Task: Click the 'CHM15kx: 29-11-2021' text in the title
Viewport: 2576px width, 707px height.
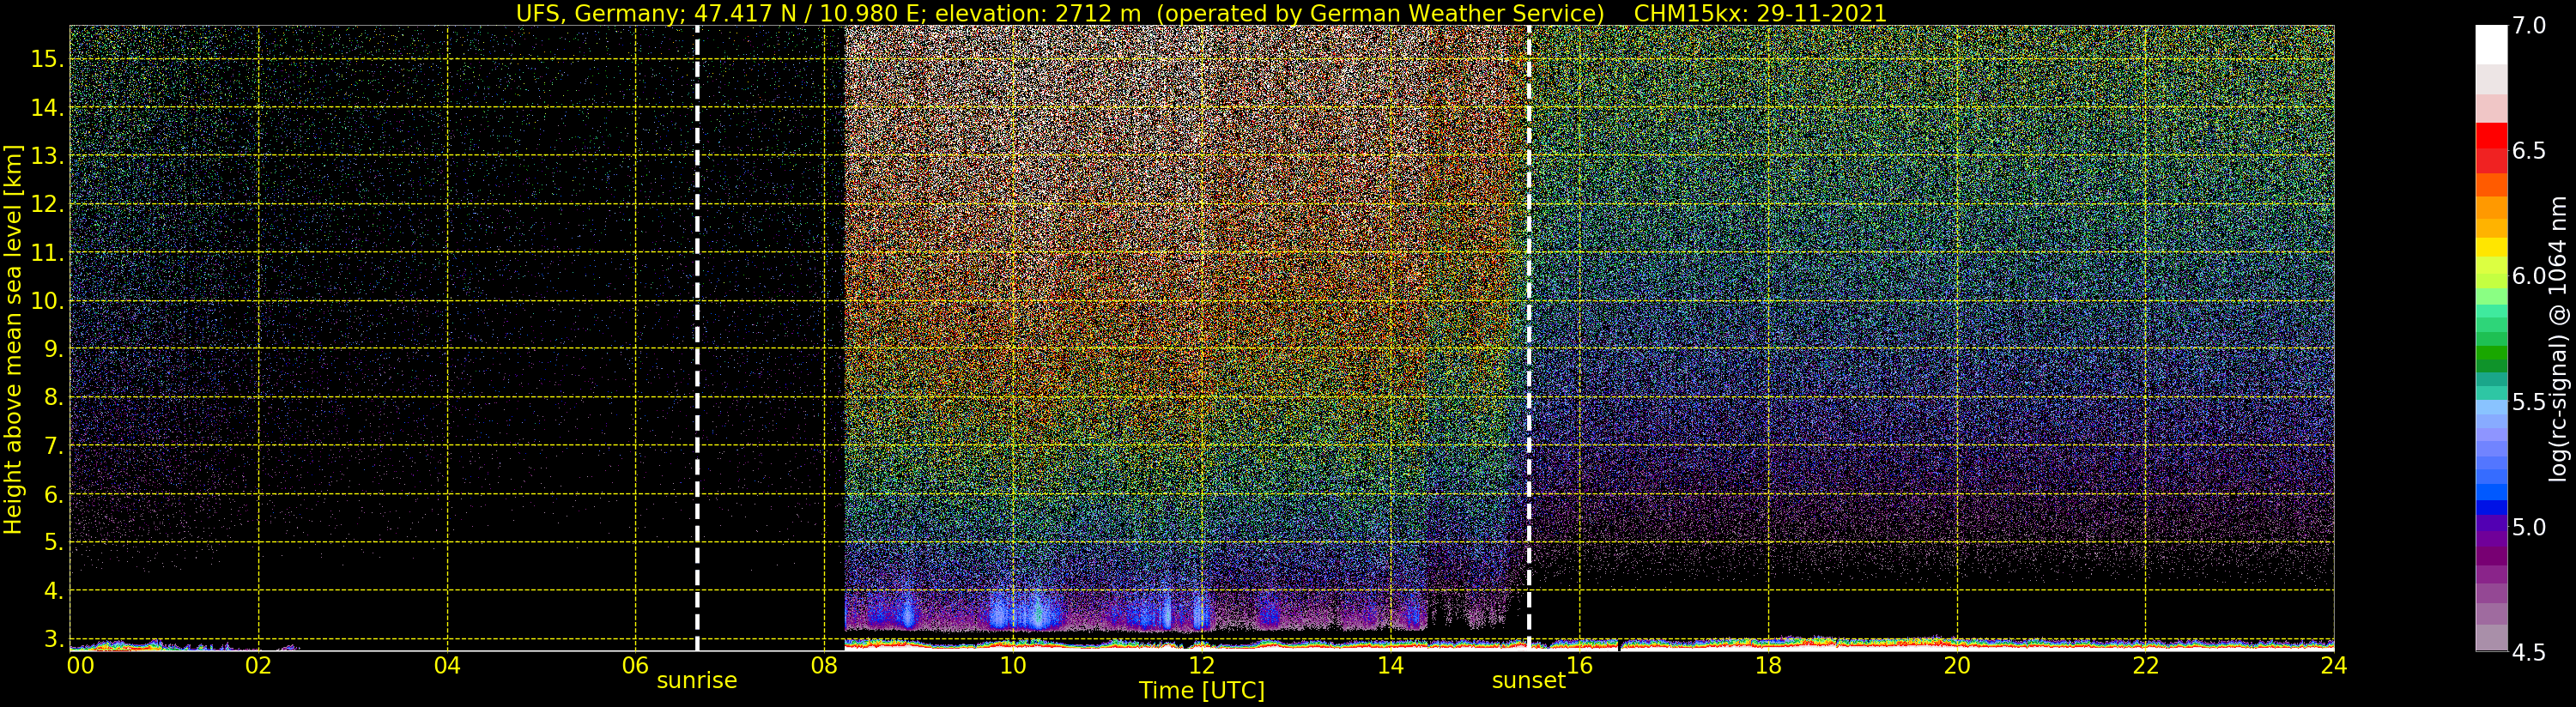Action: pyautogui.click(x=1759, y=13)
